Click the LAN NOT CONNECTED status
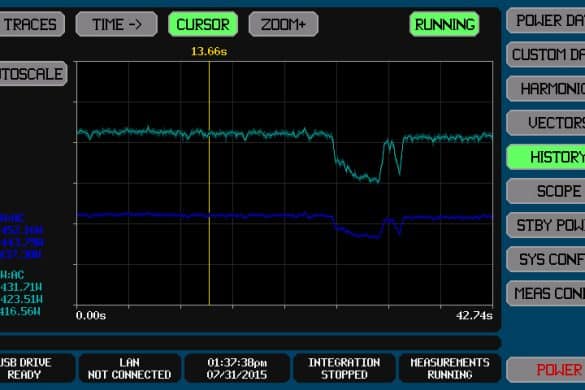 tap(129, 368)
